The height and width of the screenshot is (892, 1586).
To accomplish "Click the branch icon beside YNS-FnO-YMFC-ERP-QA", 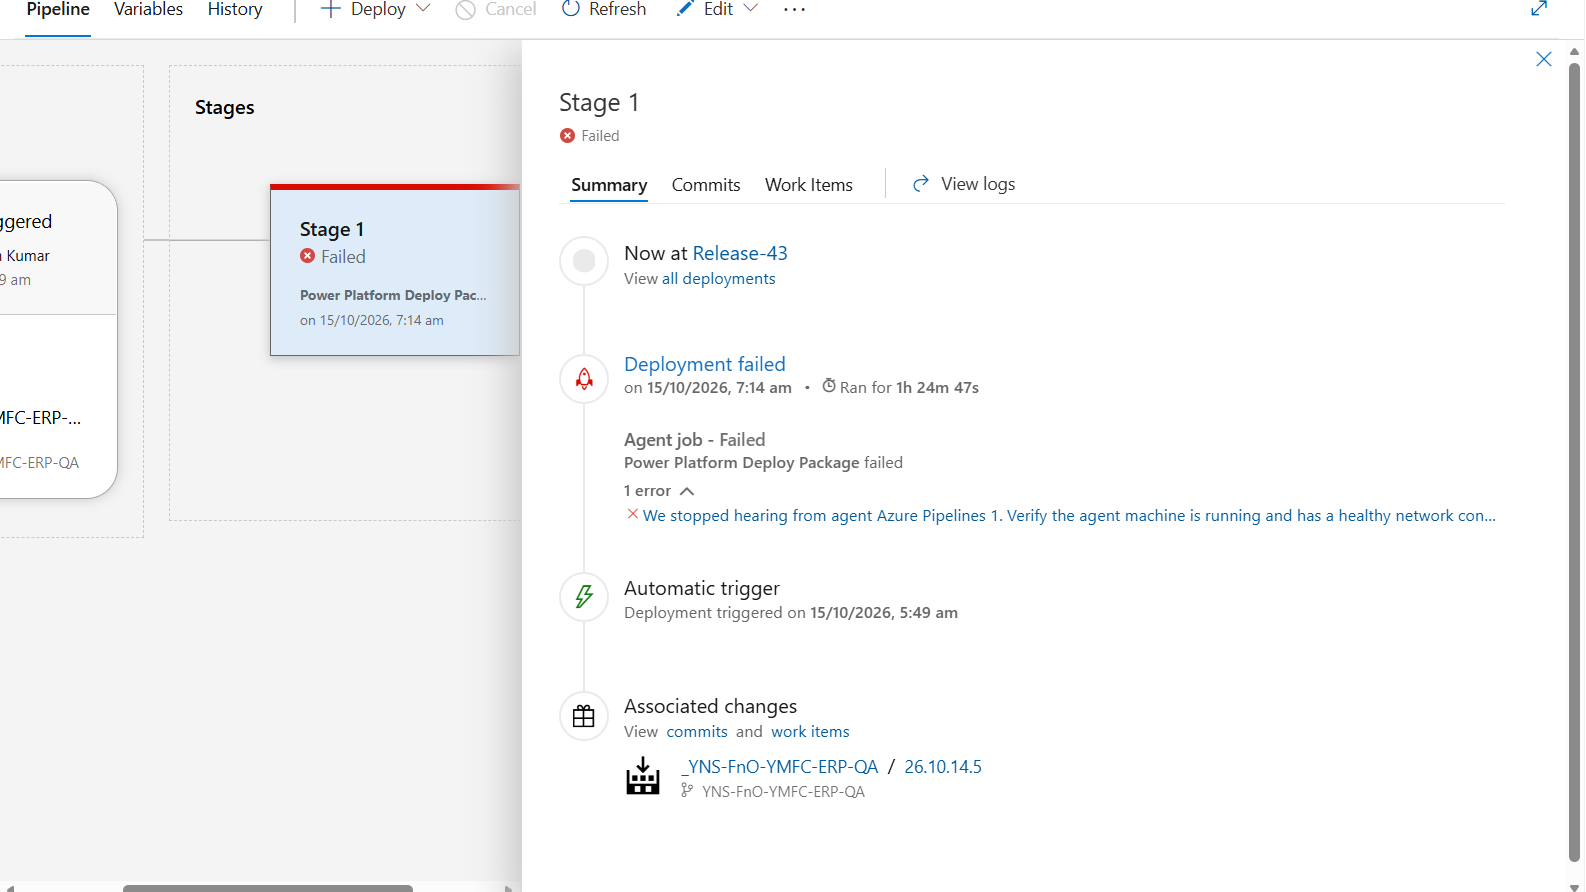I will [687, 790].
